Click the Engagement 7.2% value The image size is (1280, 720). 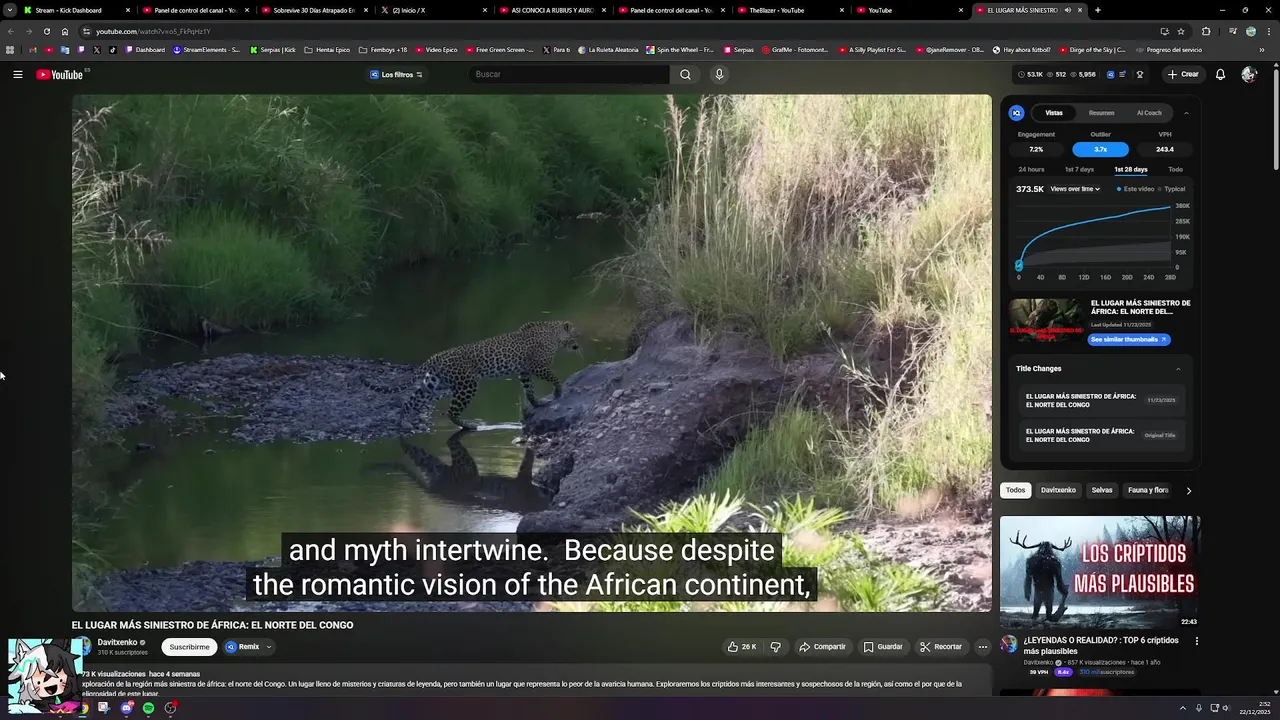point(1036,149)
